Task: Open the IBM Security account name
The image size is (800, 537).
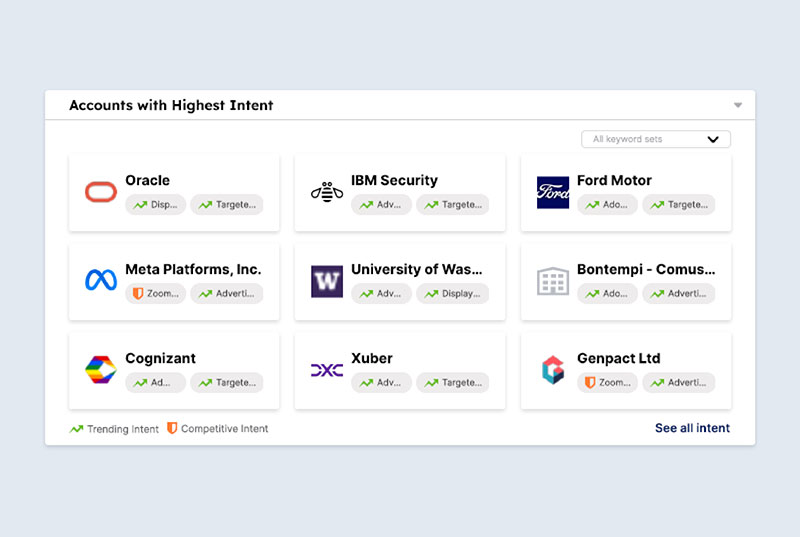Action: click(x=394, y=180)
